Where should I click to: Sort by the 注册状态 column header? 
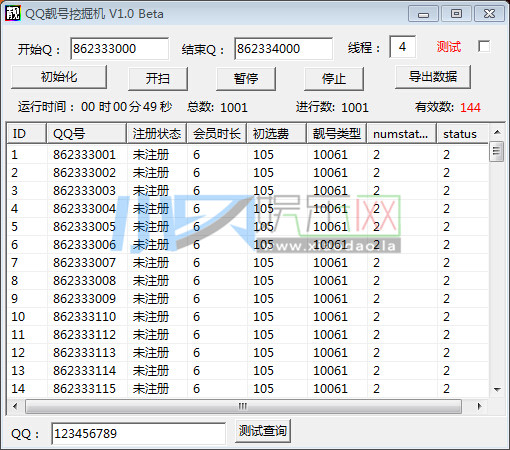click(157, 134)
